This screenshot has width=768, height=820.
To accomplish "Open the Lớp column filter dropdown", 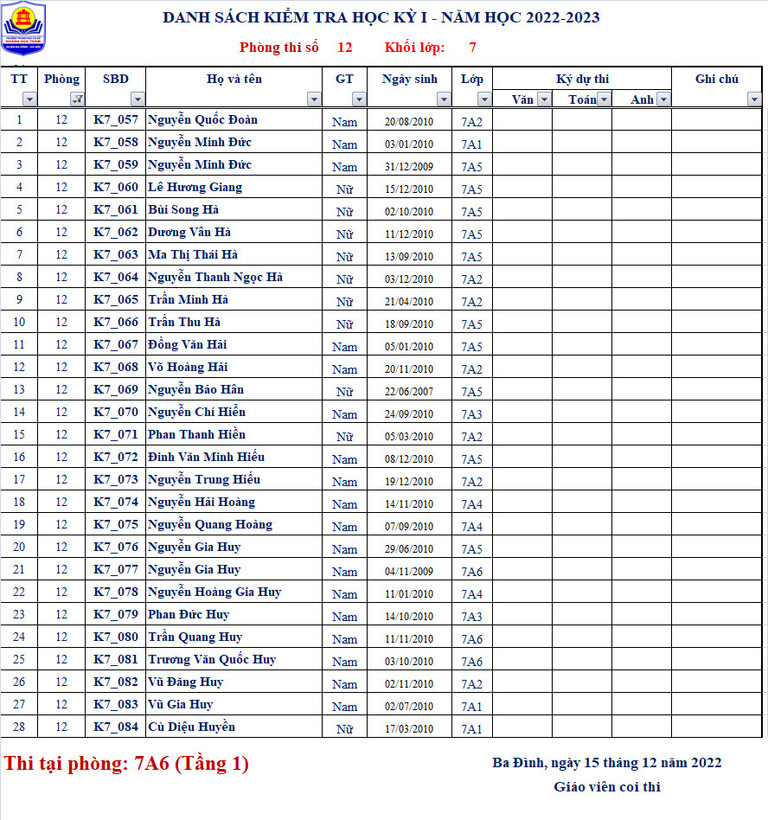I will pyautogui.click(x=484, y=99).
